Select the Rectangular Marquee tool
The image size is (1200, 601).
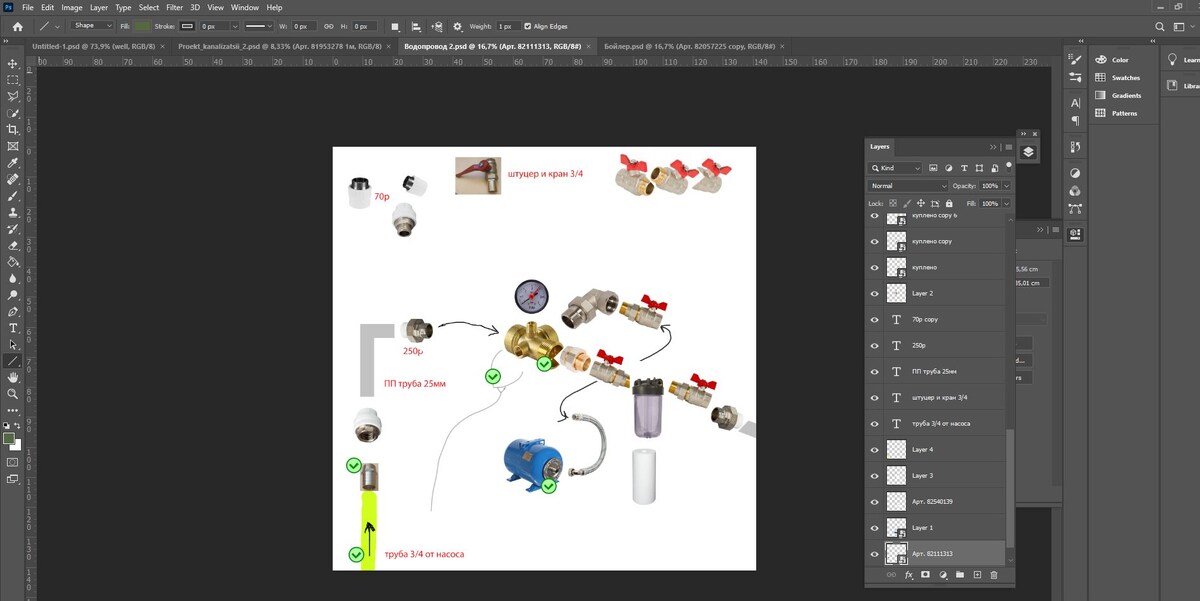coord(13,79)
